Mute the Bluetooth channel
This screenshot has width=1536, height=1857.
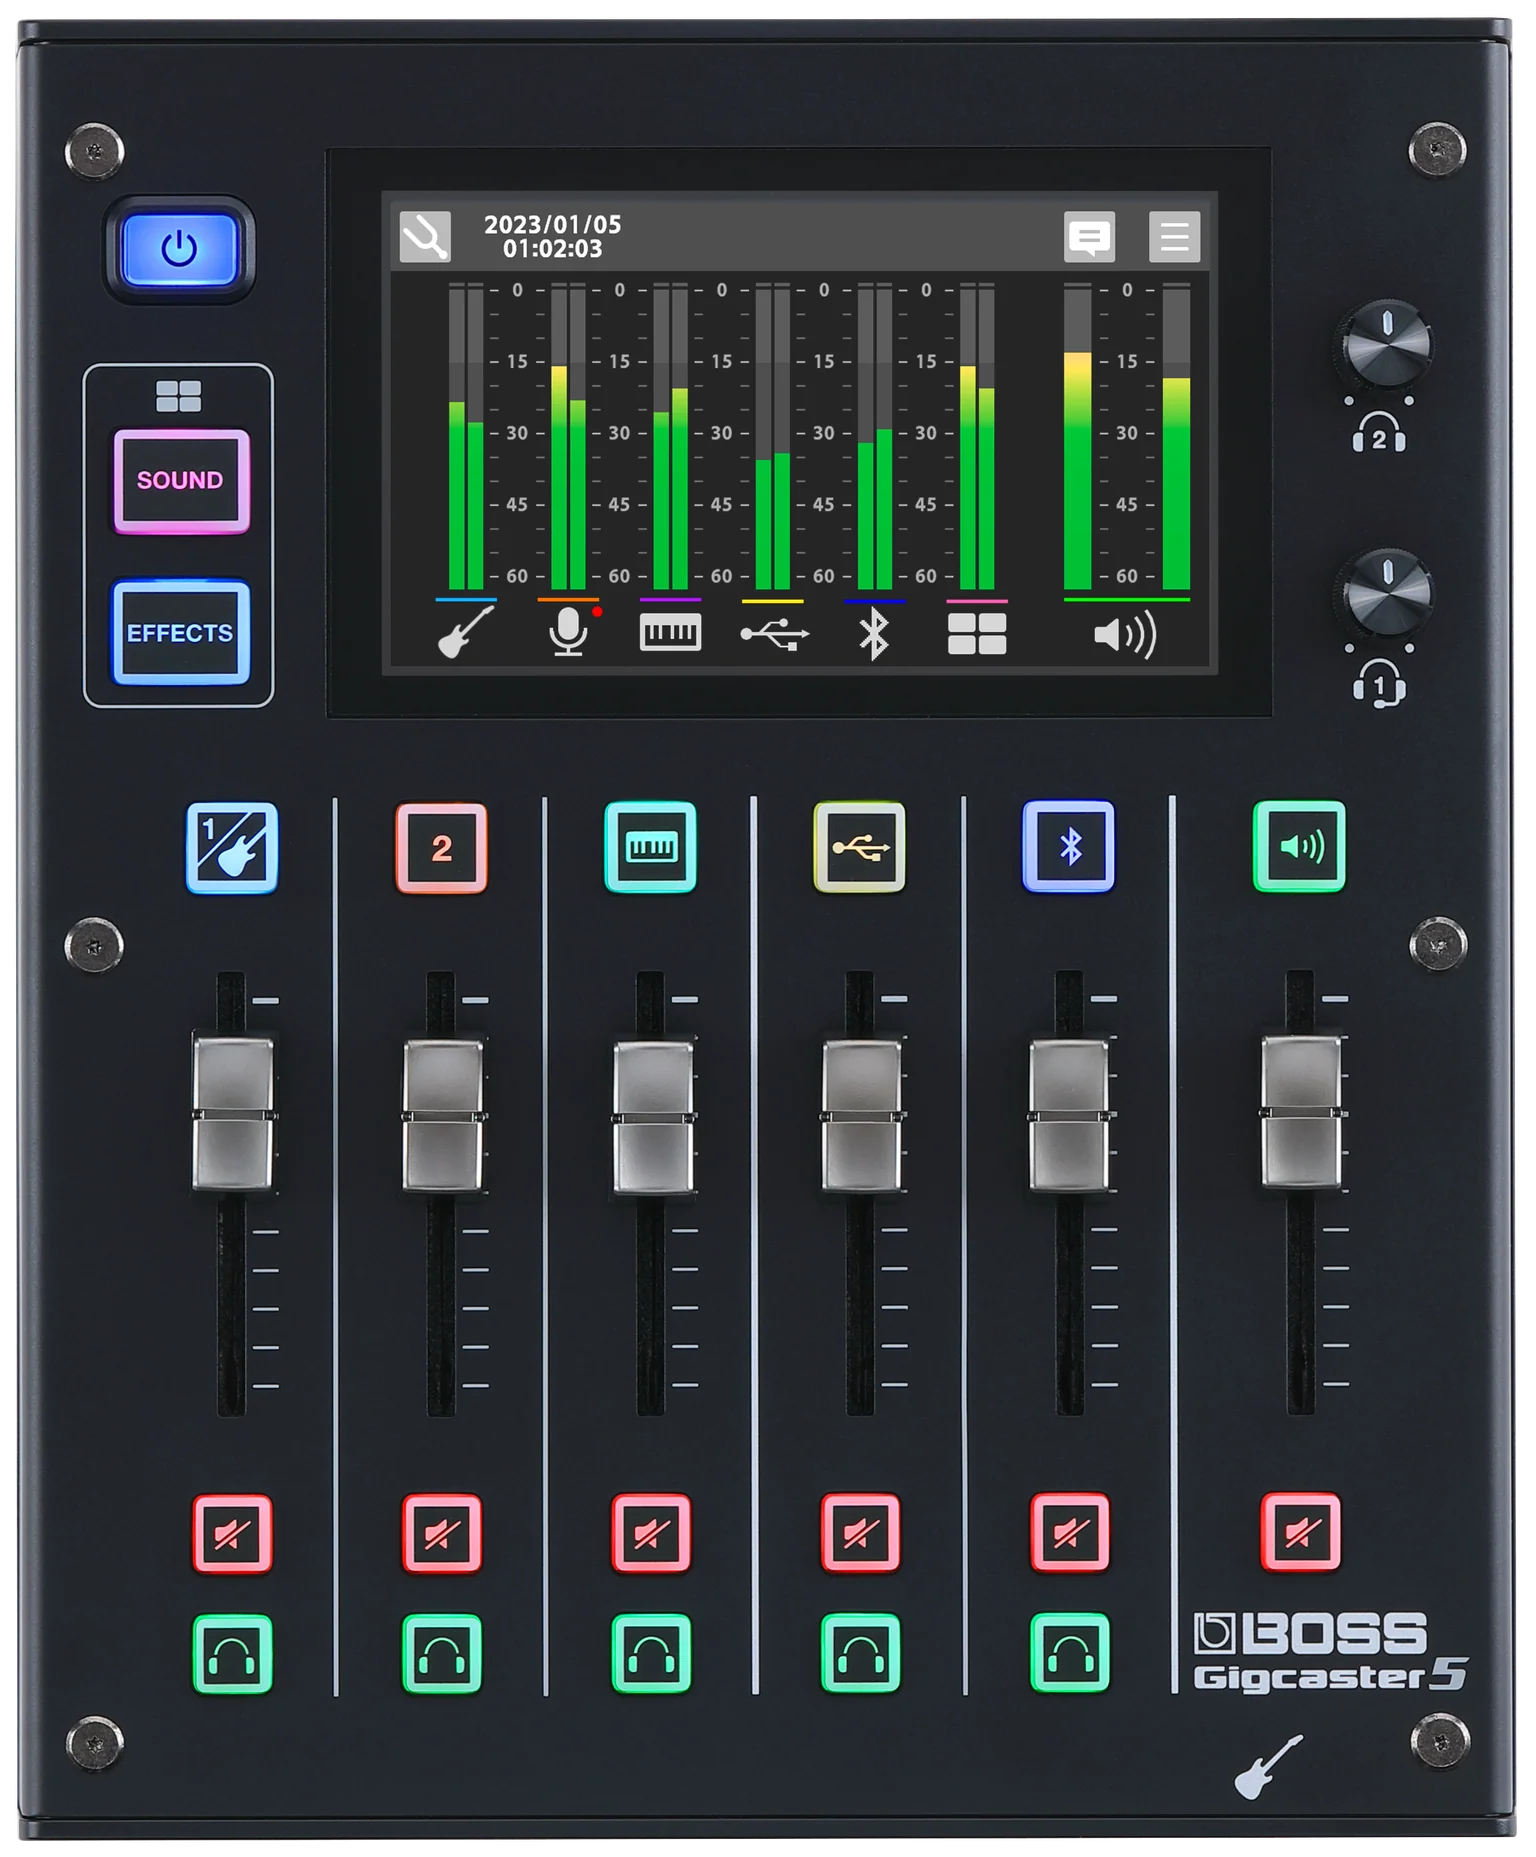click(1070, 1533)
